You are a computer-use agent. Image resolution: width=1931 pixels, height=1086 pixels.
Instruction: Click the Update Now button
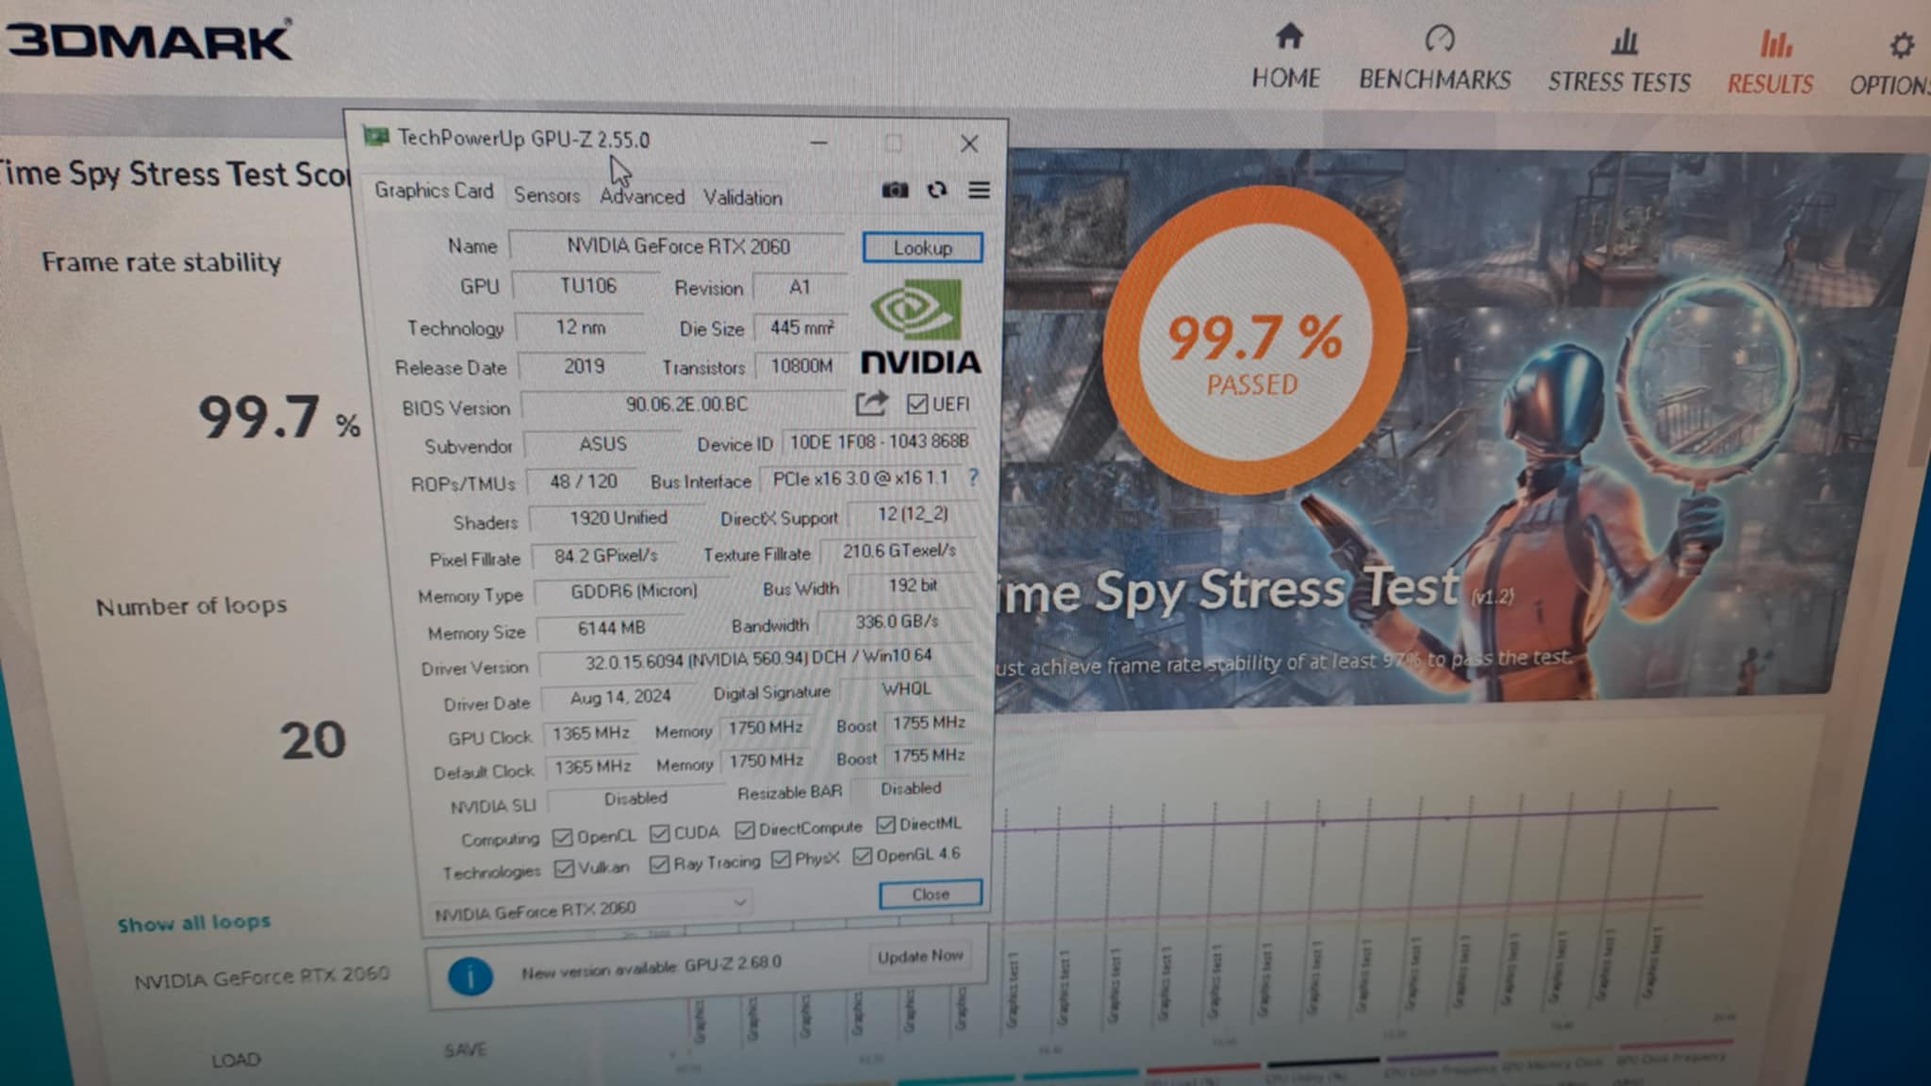pos(919,957)
